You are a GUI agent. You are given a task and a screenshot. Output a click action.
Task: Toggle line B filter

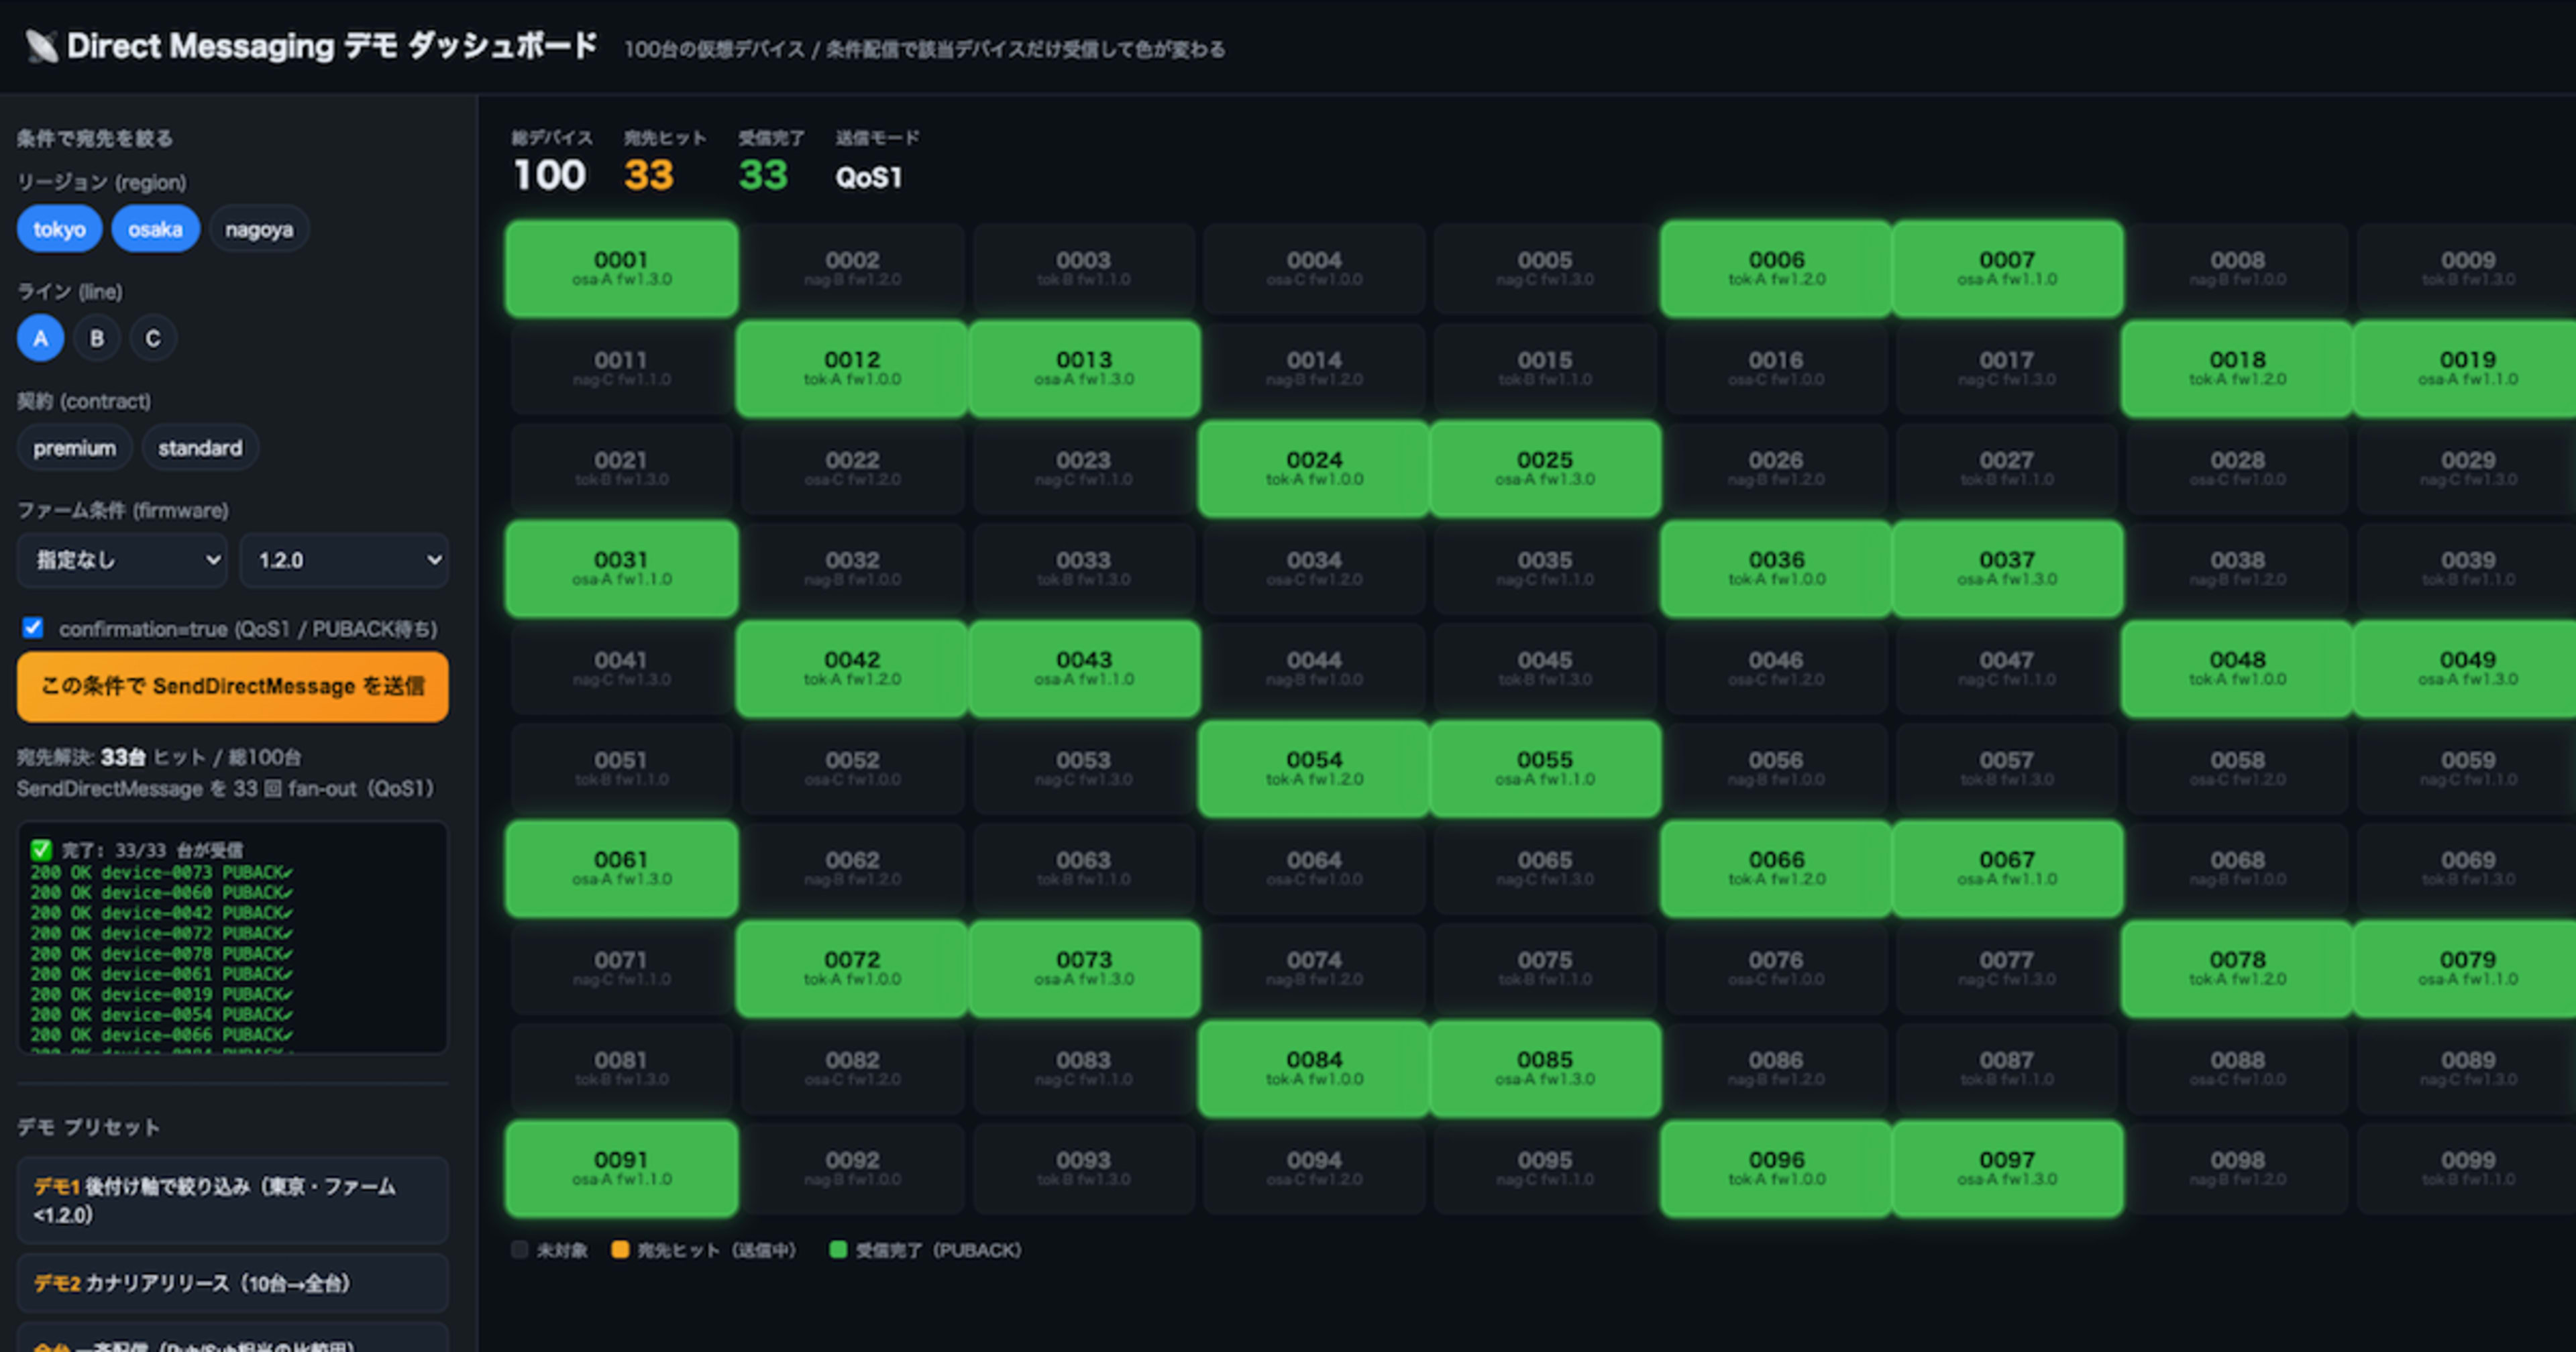pyautogui.click(x=97, y=338)
